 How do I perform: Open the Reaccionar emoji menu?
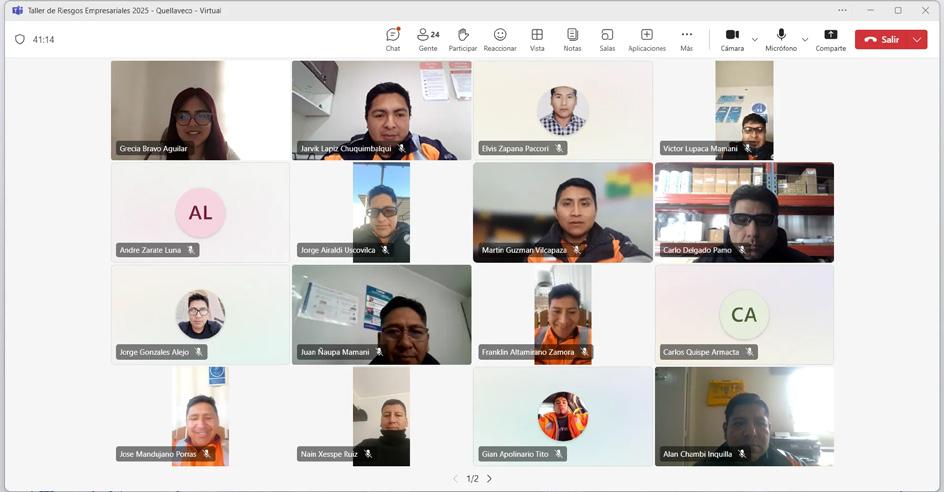click(500, 40)
